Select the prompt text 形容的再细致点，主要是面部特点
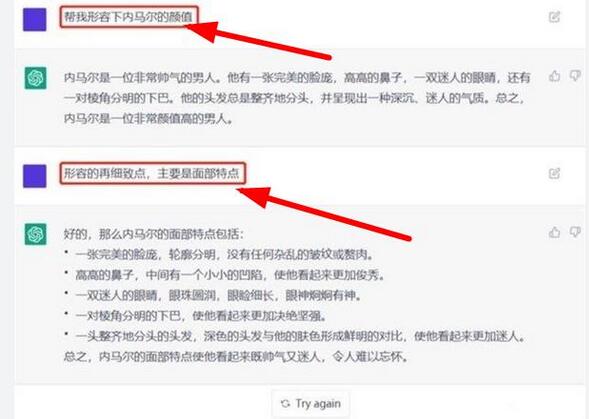Viewport: 589px width, 419px height. tap(152, 173)
